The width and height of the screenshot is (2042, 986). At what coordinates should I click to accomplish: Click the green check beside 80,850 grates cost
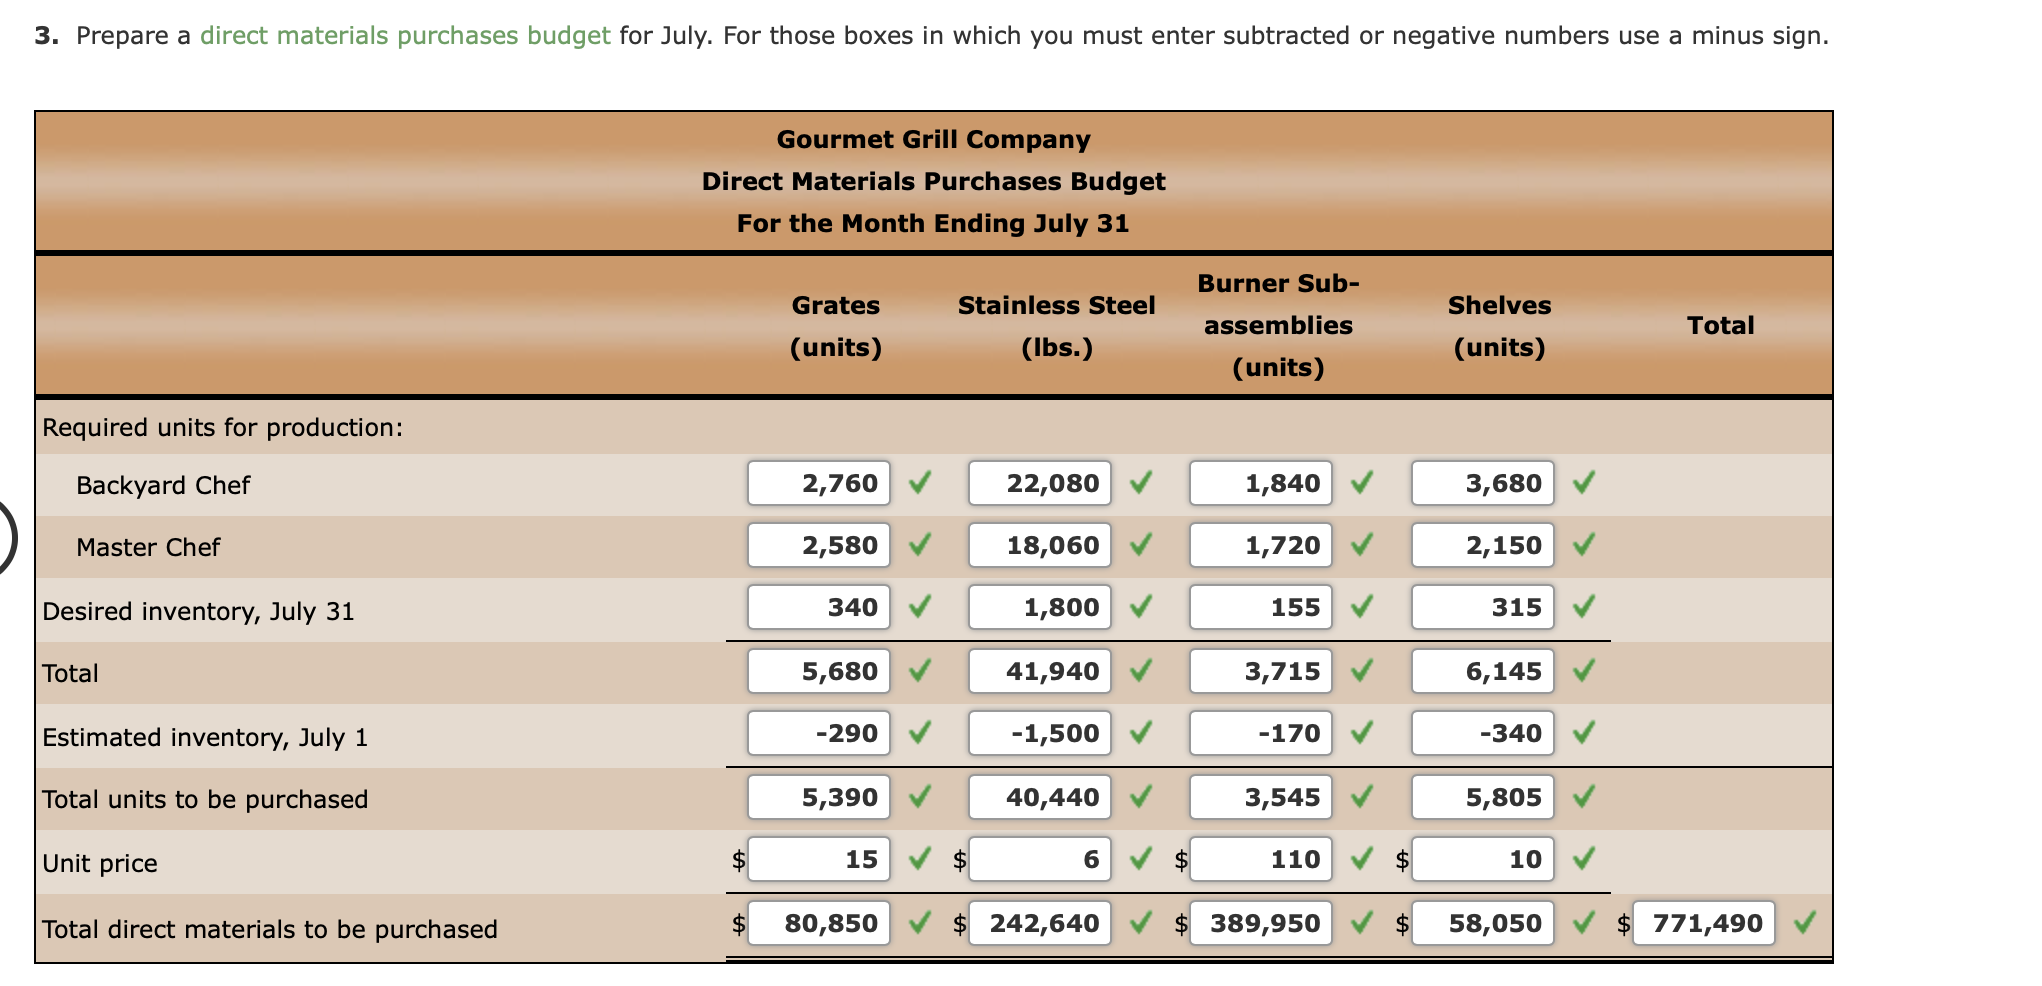click(919, 923)
